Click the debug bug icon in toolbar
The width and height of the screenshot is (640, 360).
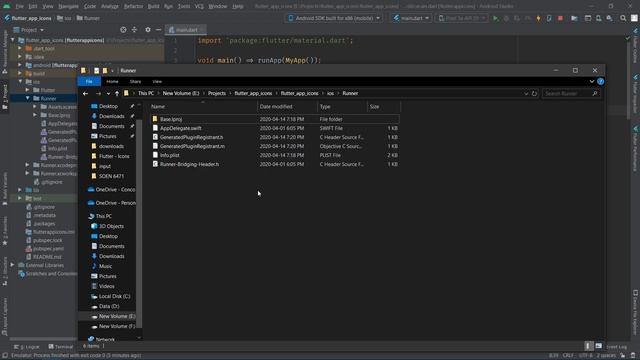click(507, 18)
